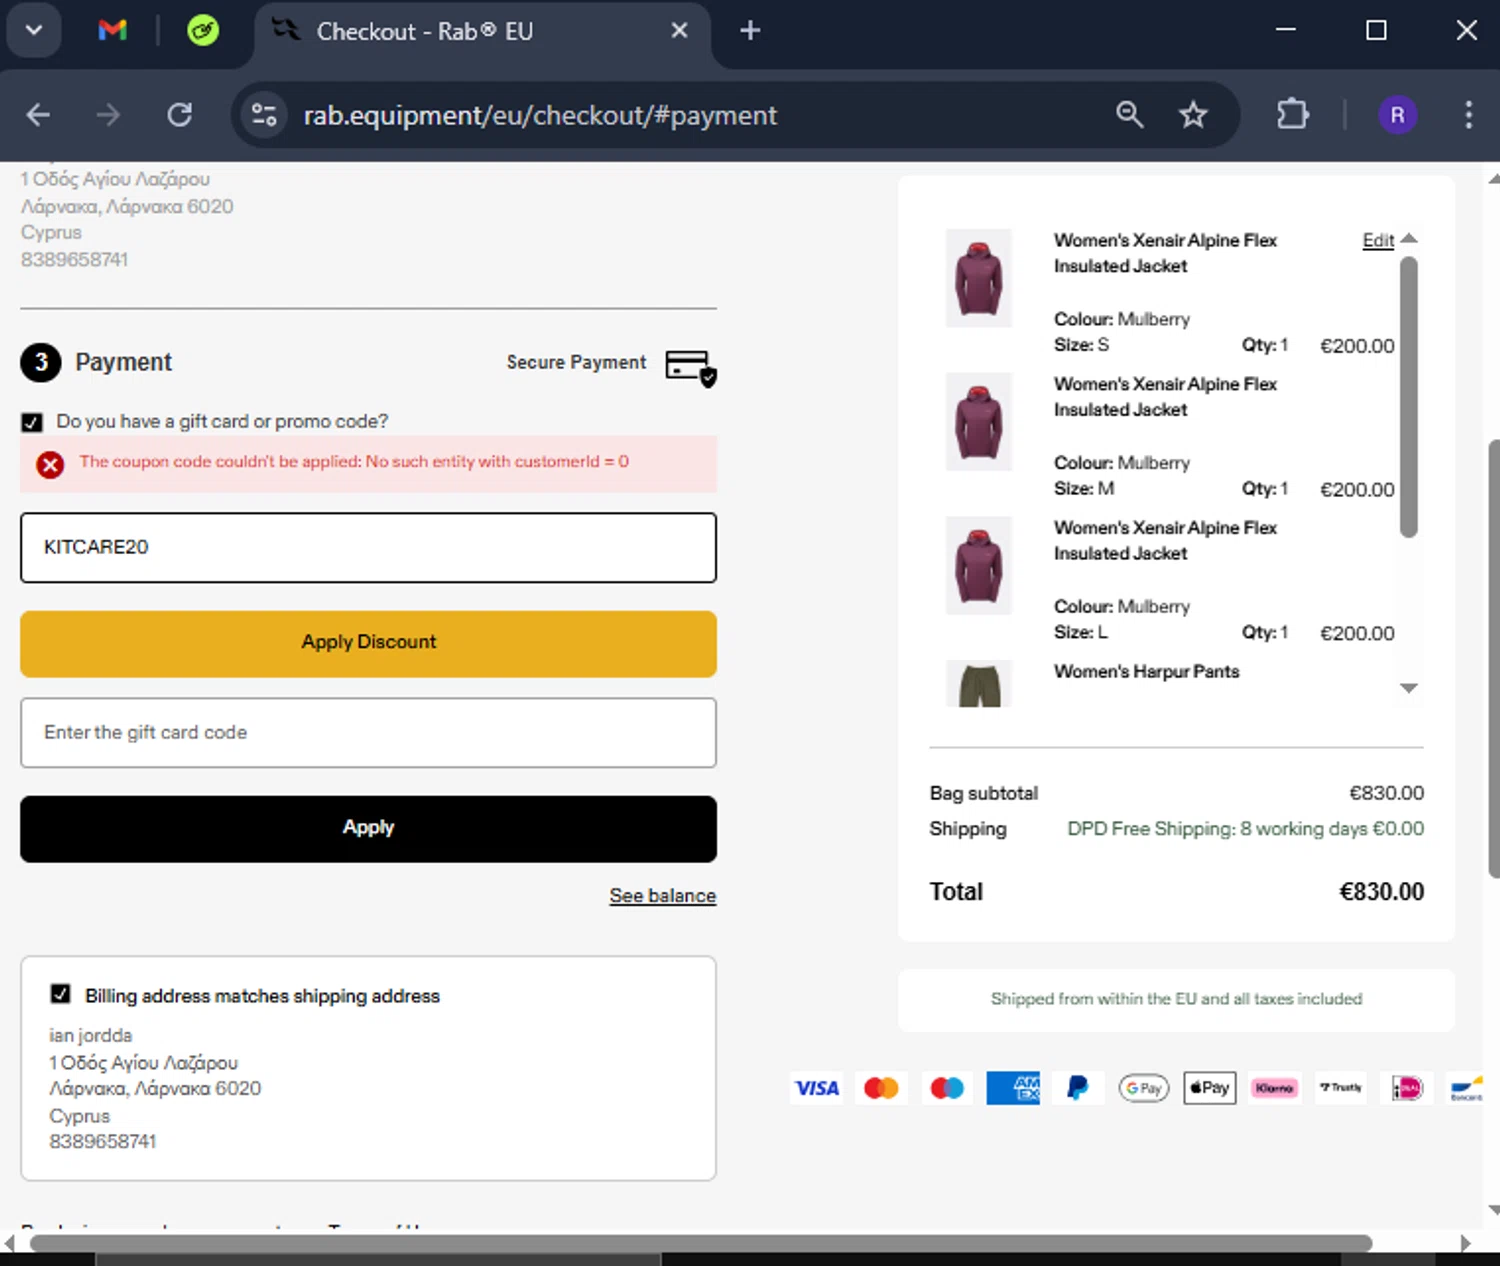The width and height of the screenshot is (1500, 1266).
Task: Click the size L jacket thumbnail
Action: [x=979, y=565]
